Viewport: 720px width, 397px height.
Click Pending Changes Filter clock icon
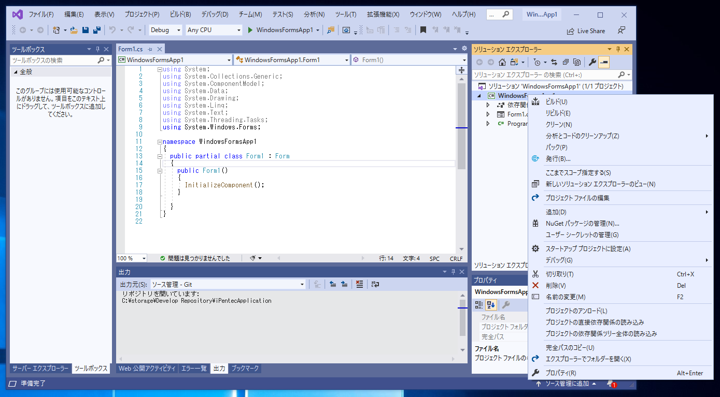(x=537, y=62)
